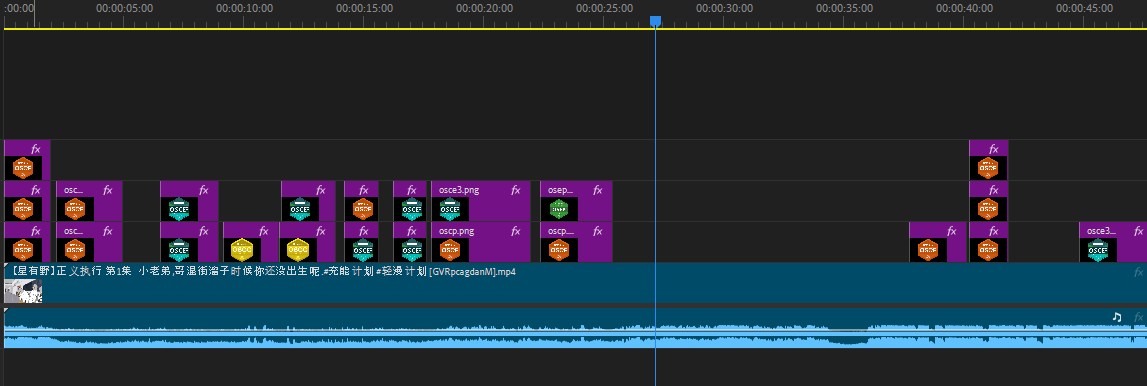
Task: Select the first yellow badge clip thumbnail
Action: (x=241, y=249)
